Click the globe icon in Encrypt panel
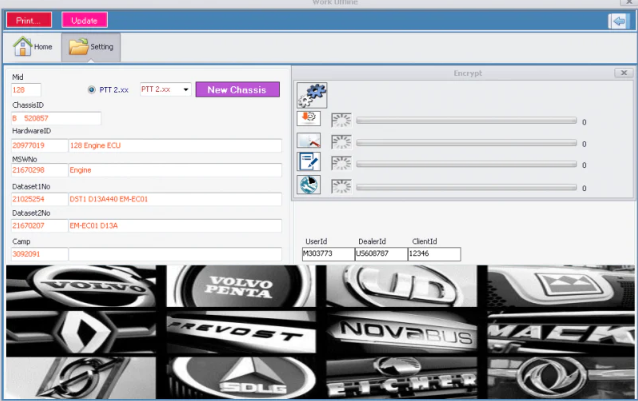The height and width of the screenshot is (401, 638). pos(309,185)
